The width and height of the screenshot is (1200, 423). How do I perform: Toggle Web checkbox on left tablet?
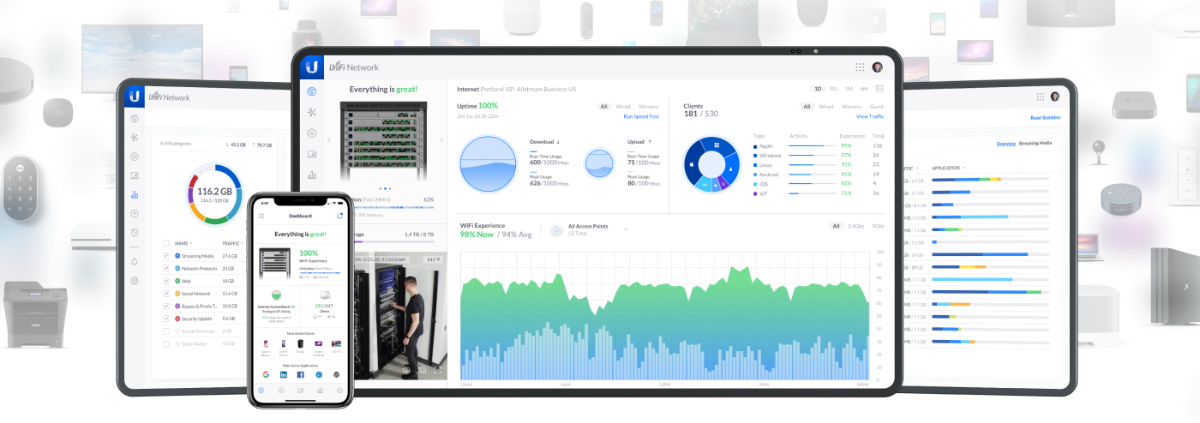click(166, 281)
